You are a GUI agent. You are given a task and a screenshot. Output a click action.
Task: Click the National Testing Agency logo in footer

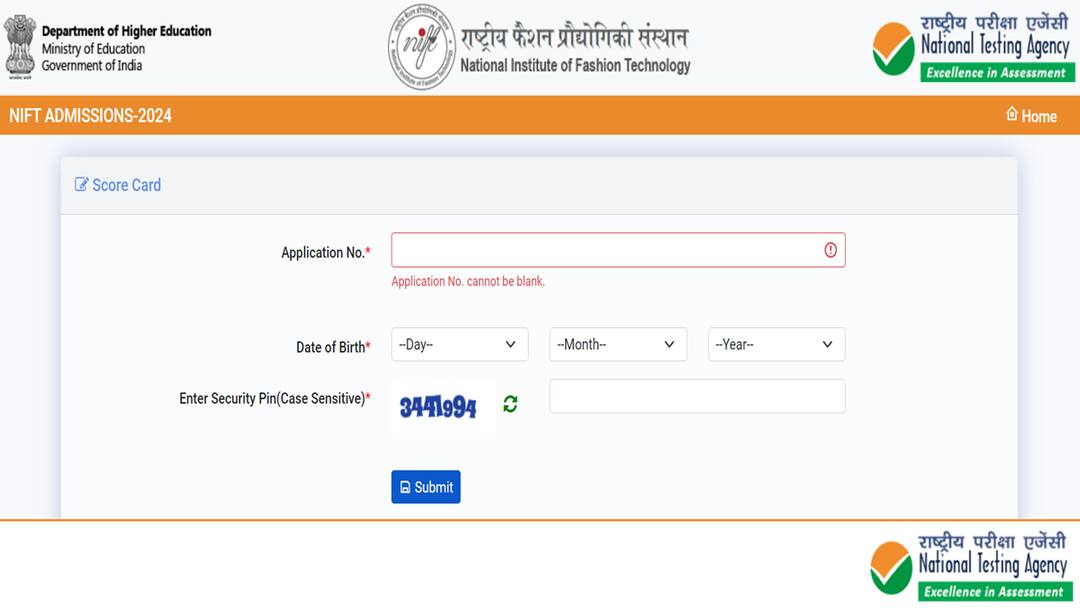point(971,566)
